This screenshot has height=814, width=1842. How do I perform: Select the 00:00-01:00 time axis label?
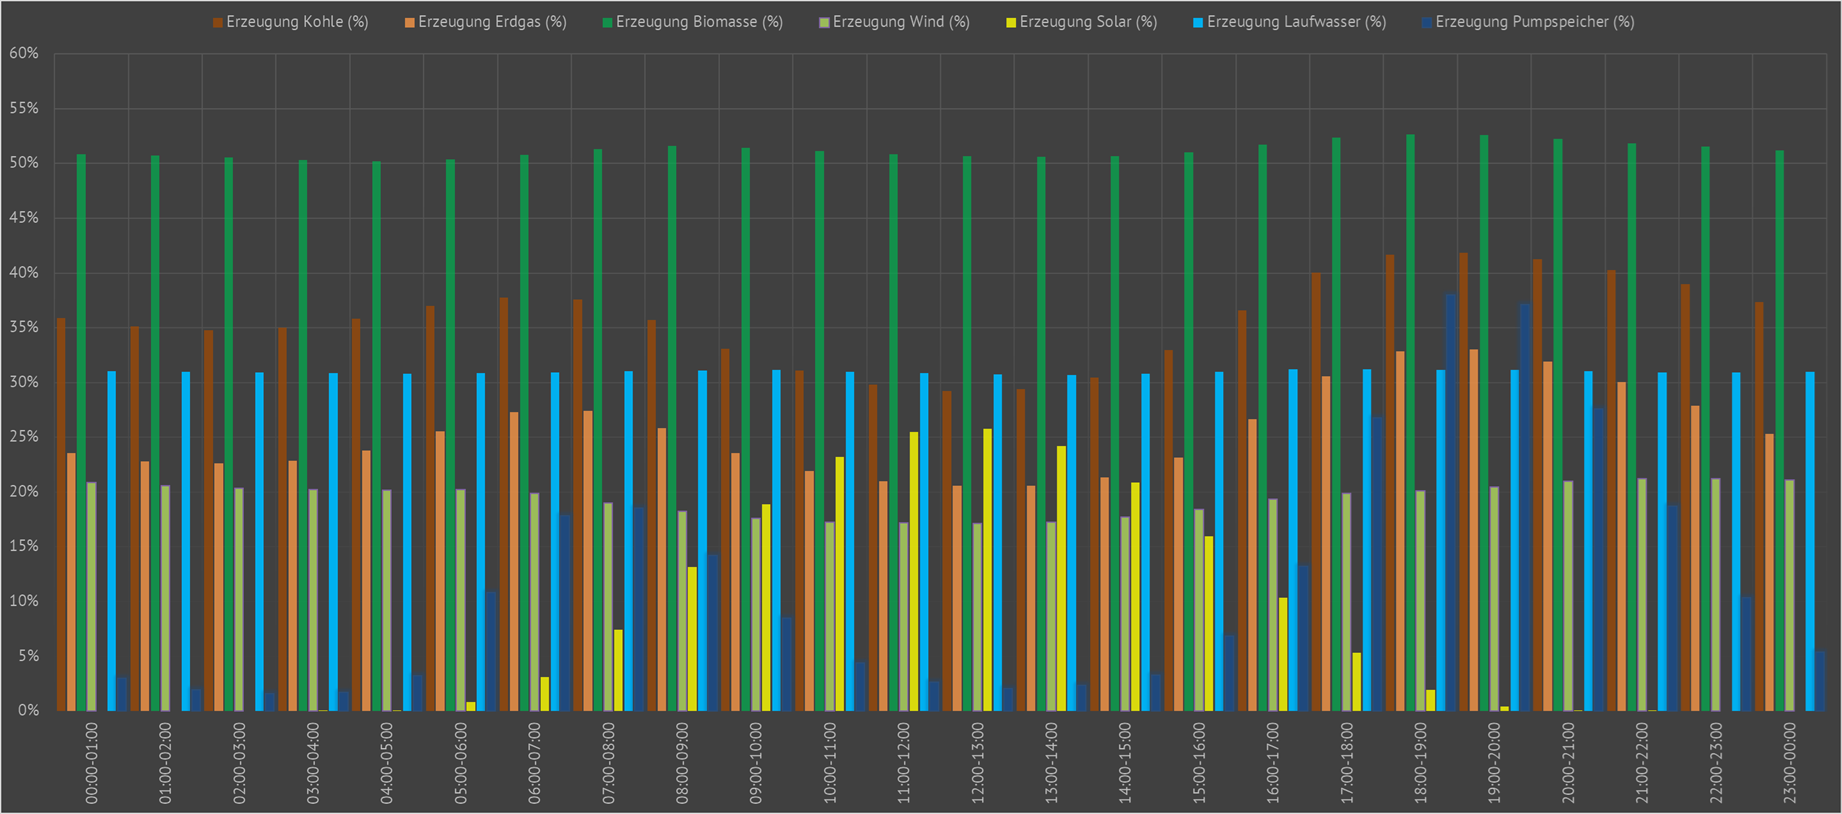(92, 763)
